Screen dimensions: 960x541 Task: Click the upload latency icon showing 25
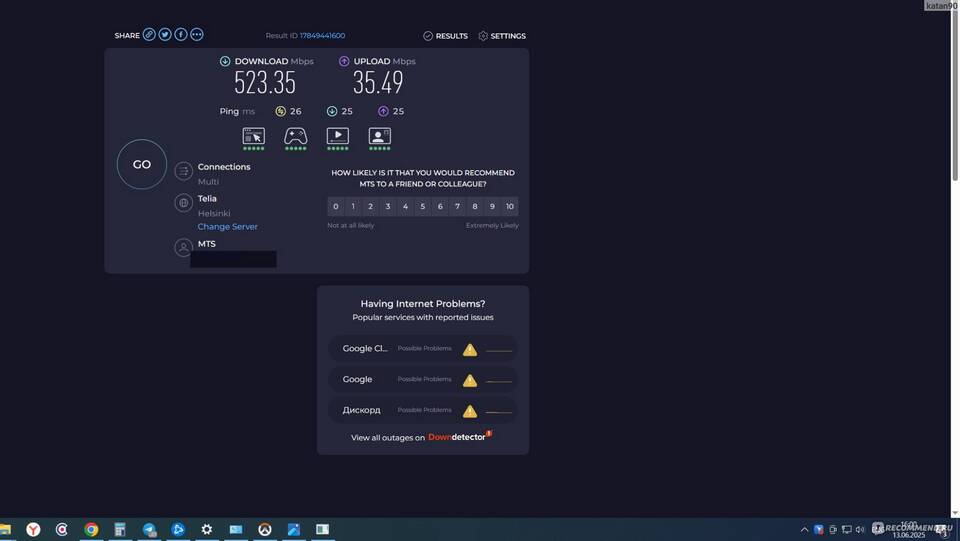coord(383,111)
